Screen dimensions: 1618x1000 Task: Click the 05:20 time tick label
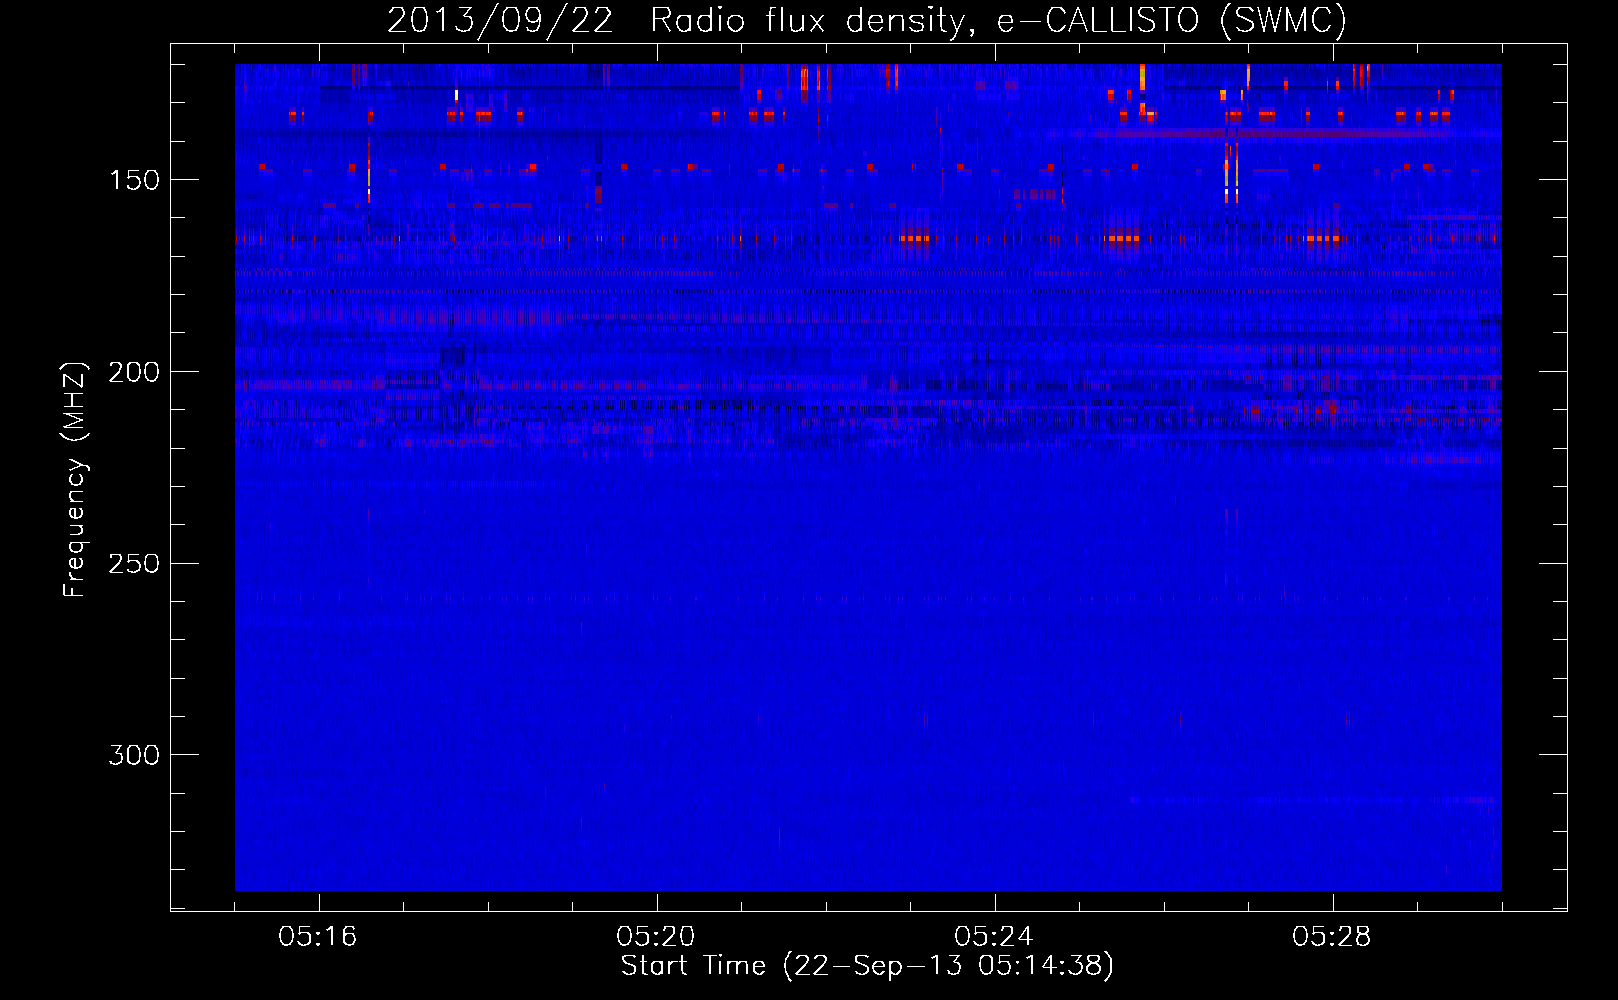point(656,937)
